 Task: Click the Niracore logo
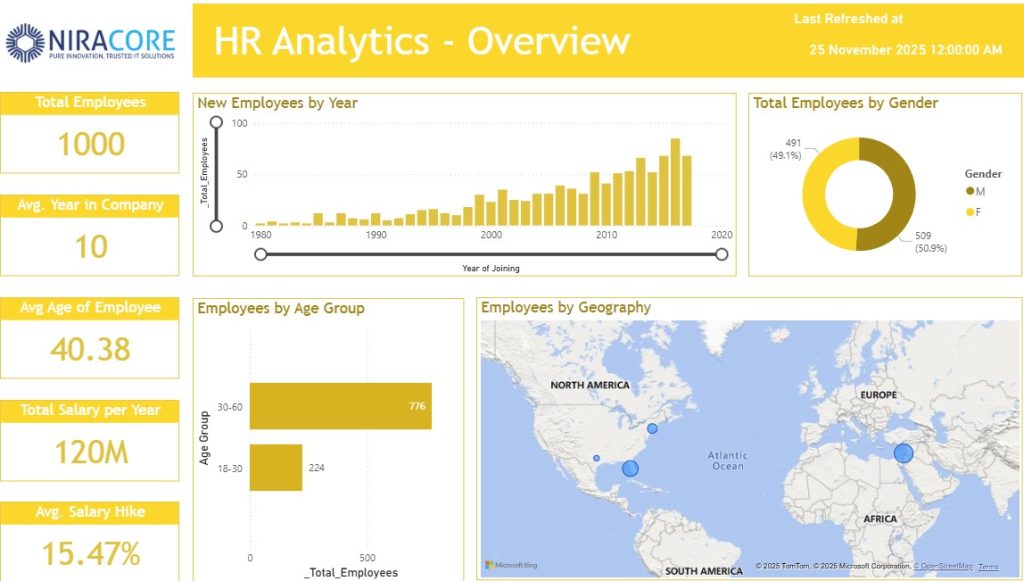point(90,42)
